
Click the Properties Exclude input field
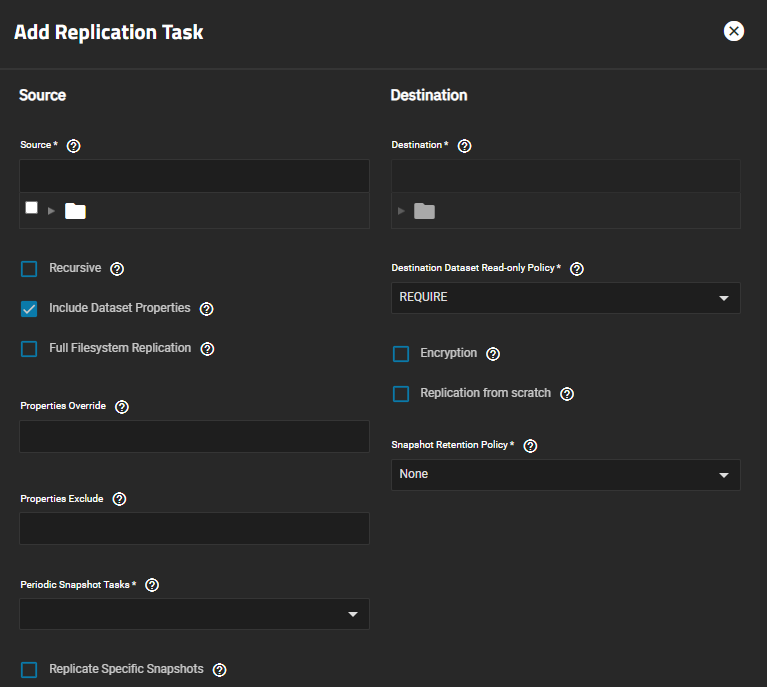tap(194, 528)
